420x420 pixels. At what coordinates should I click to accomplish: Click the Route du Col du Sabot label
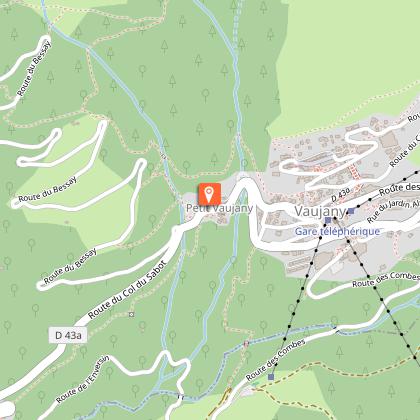127,289
